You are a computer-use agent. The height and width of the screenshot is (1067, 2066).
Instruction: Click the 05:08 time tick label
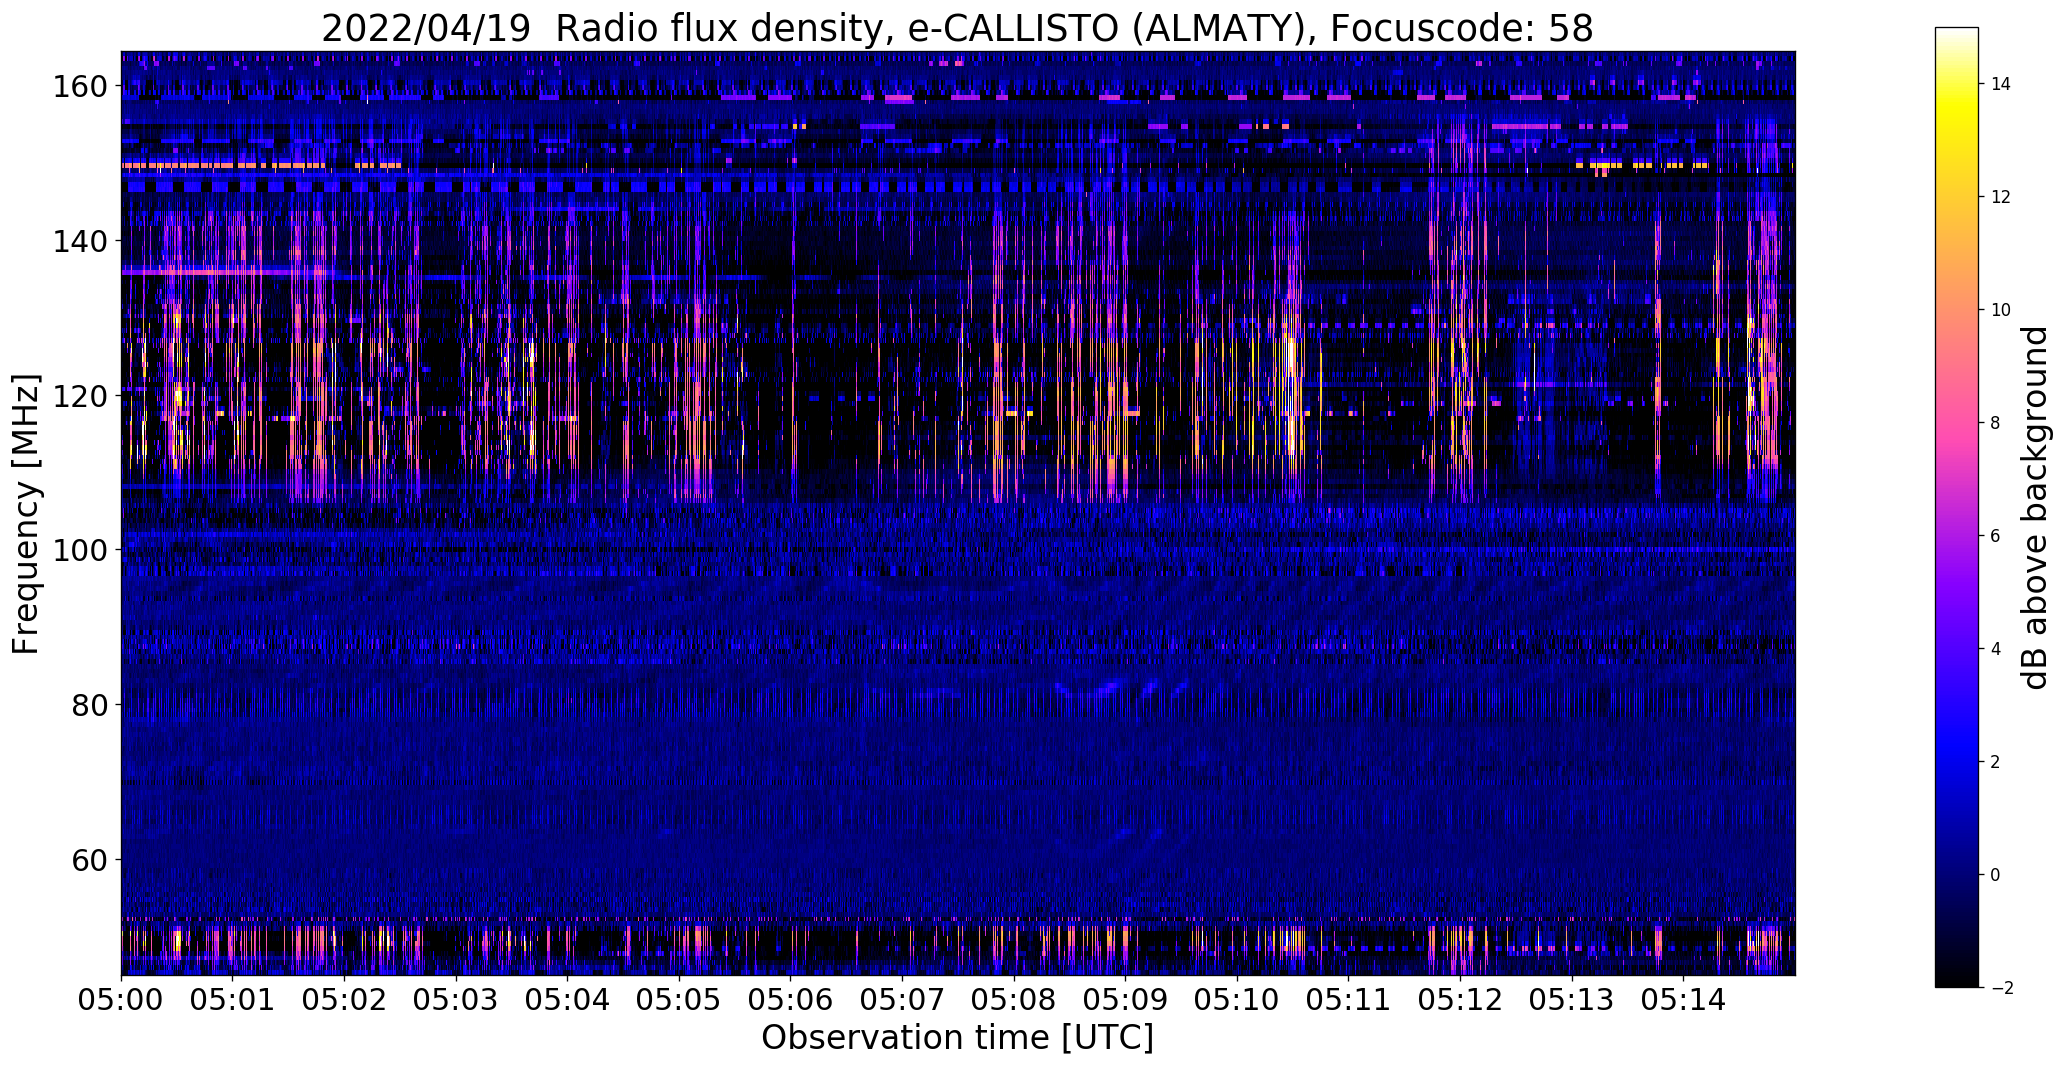(1014, 1001)
